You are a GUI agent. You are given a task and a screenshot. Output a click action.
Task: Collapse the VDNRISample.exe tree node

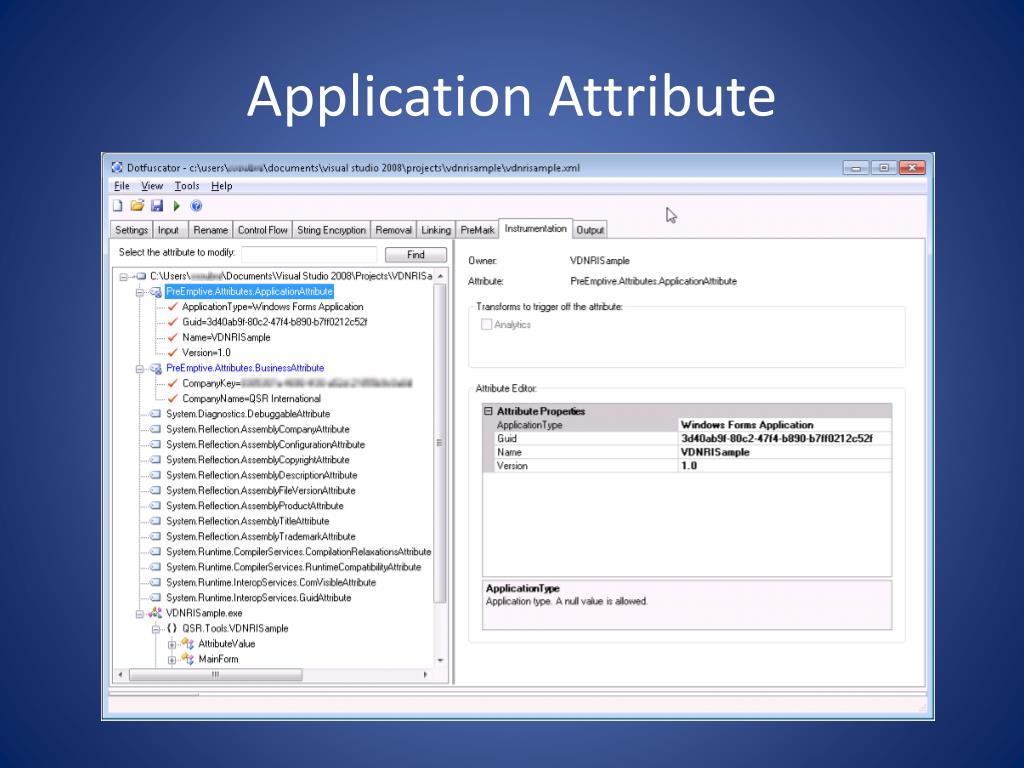point(139,614)
